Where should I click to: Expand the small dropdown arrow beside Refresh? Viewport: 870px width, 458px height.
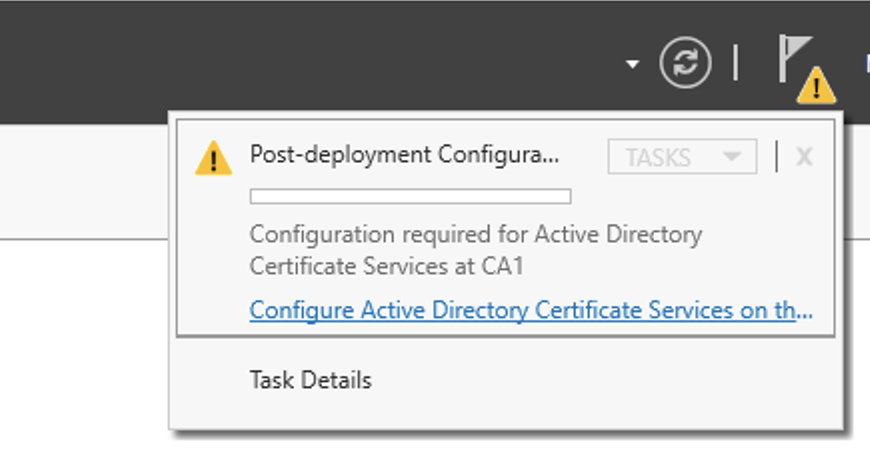coord(632,64)
